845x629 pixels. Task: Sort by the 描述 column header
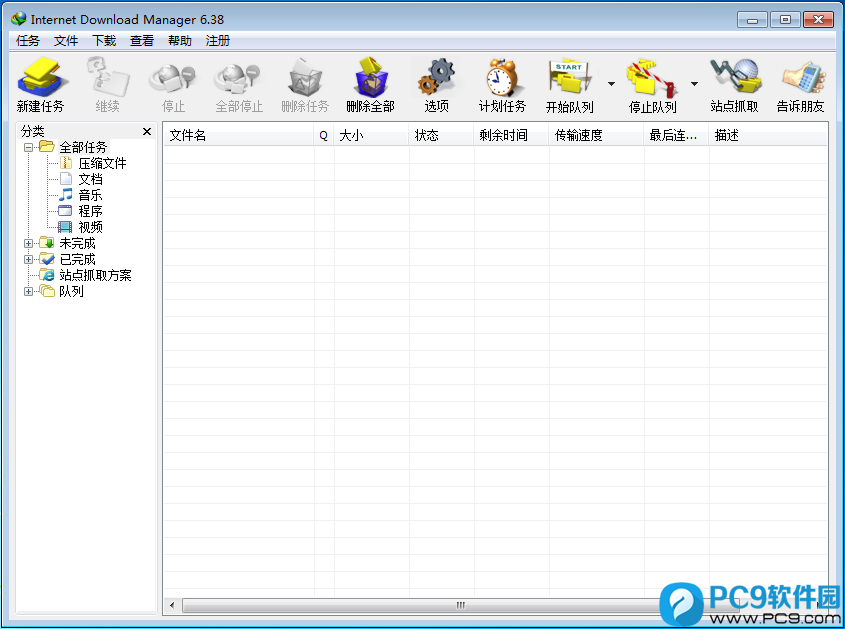pyautogui.click(x=768, y=135)
